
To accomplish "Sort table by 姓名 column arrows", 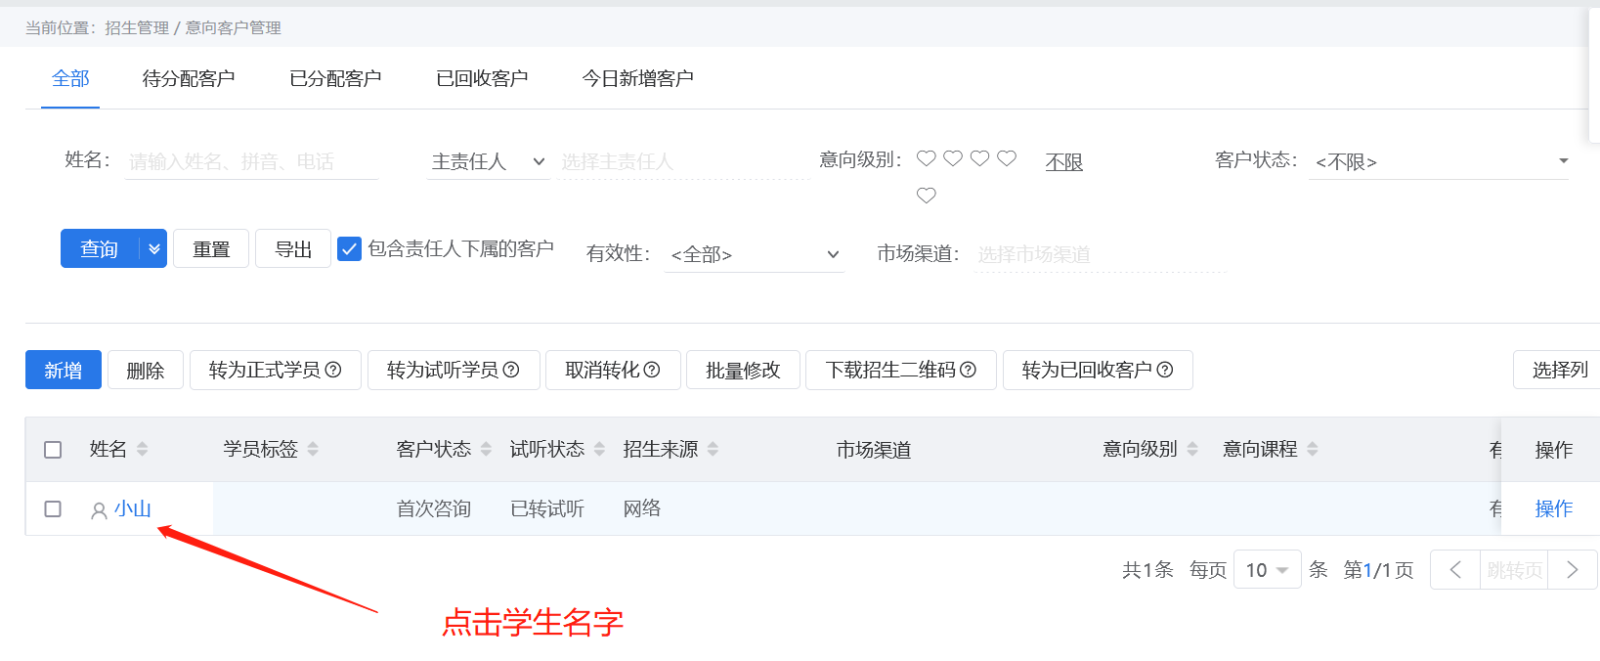I will tap(142, 449).
